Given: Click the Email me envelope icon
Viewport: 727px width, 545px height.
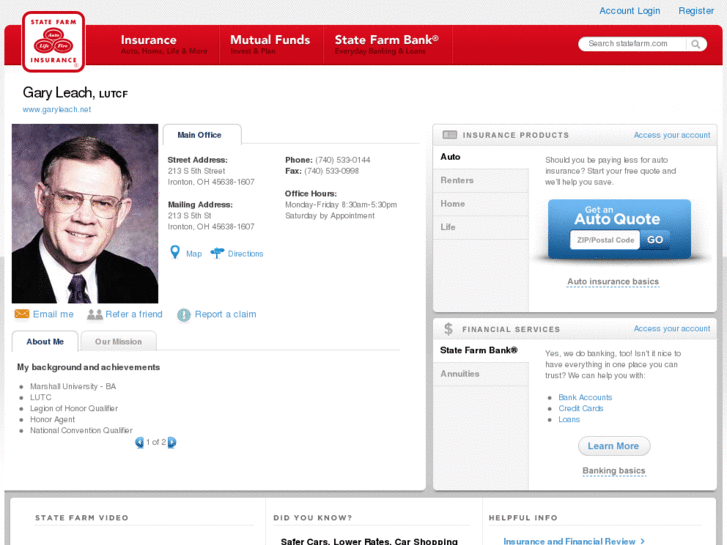Looking at the screenshot, I should (22, 314).
